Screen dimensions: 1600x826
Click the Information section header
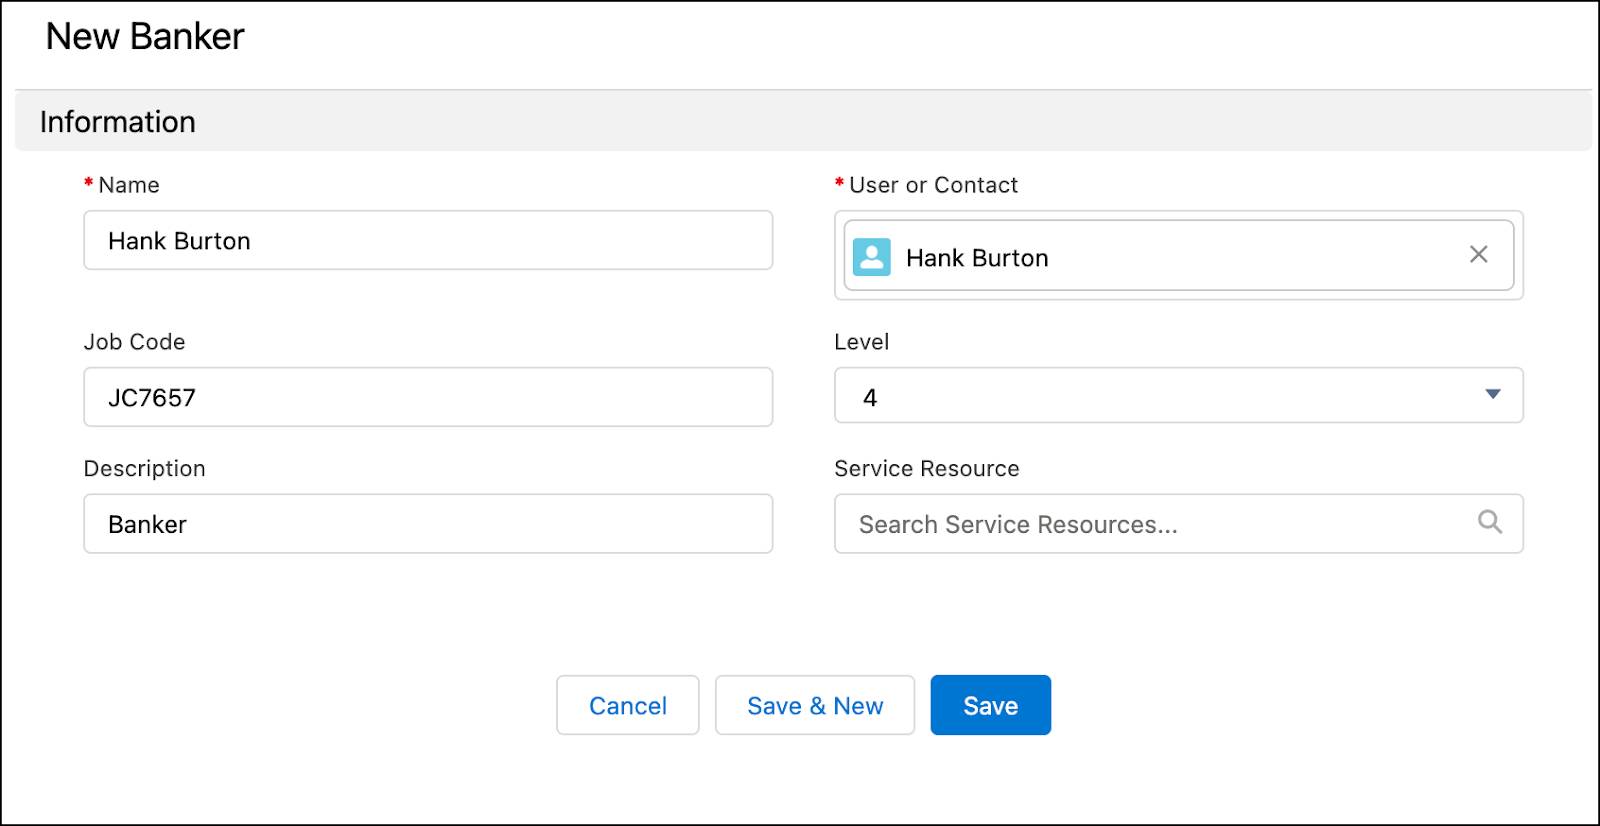118,122
